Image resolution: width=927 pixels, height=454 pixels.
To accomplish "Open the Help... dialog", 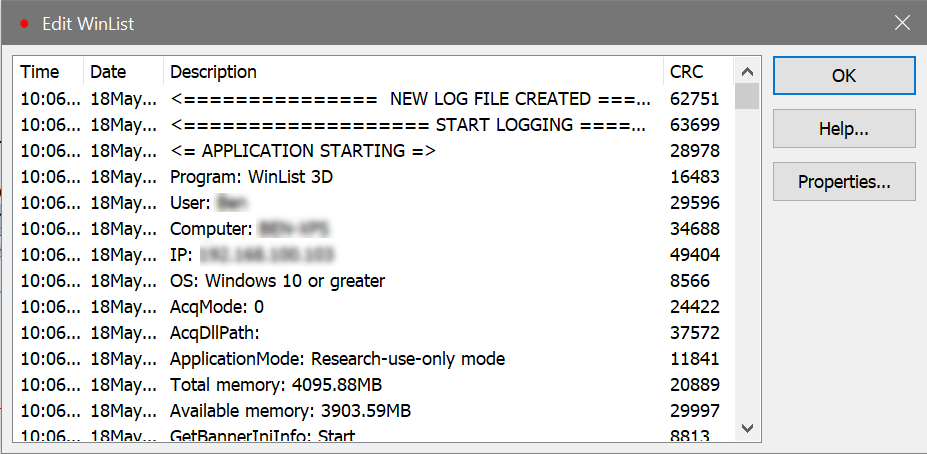I will 844,129.
